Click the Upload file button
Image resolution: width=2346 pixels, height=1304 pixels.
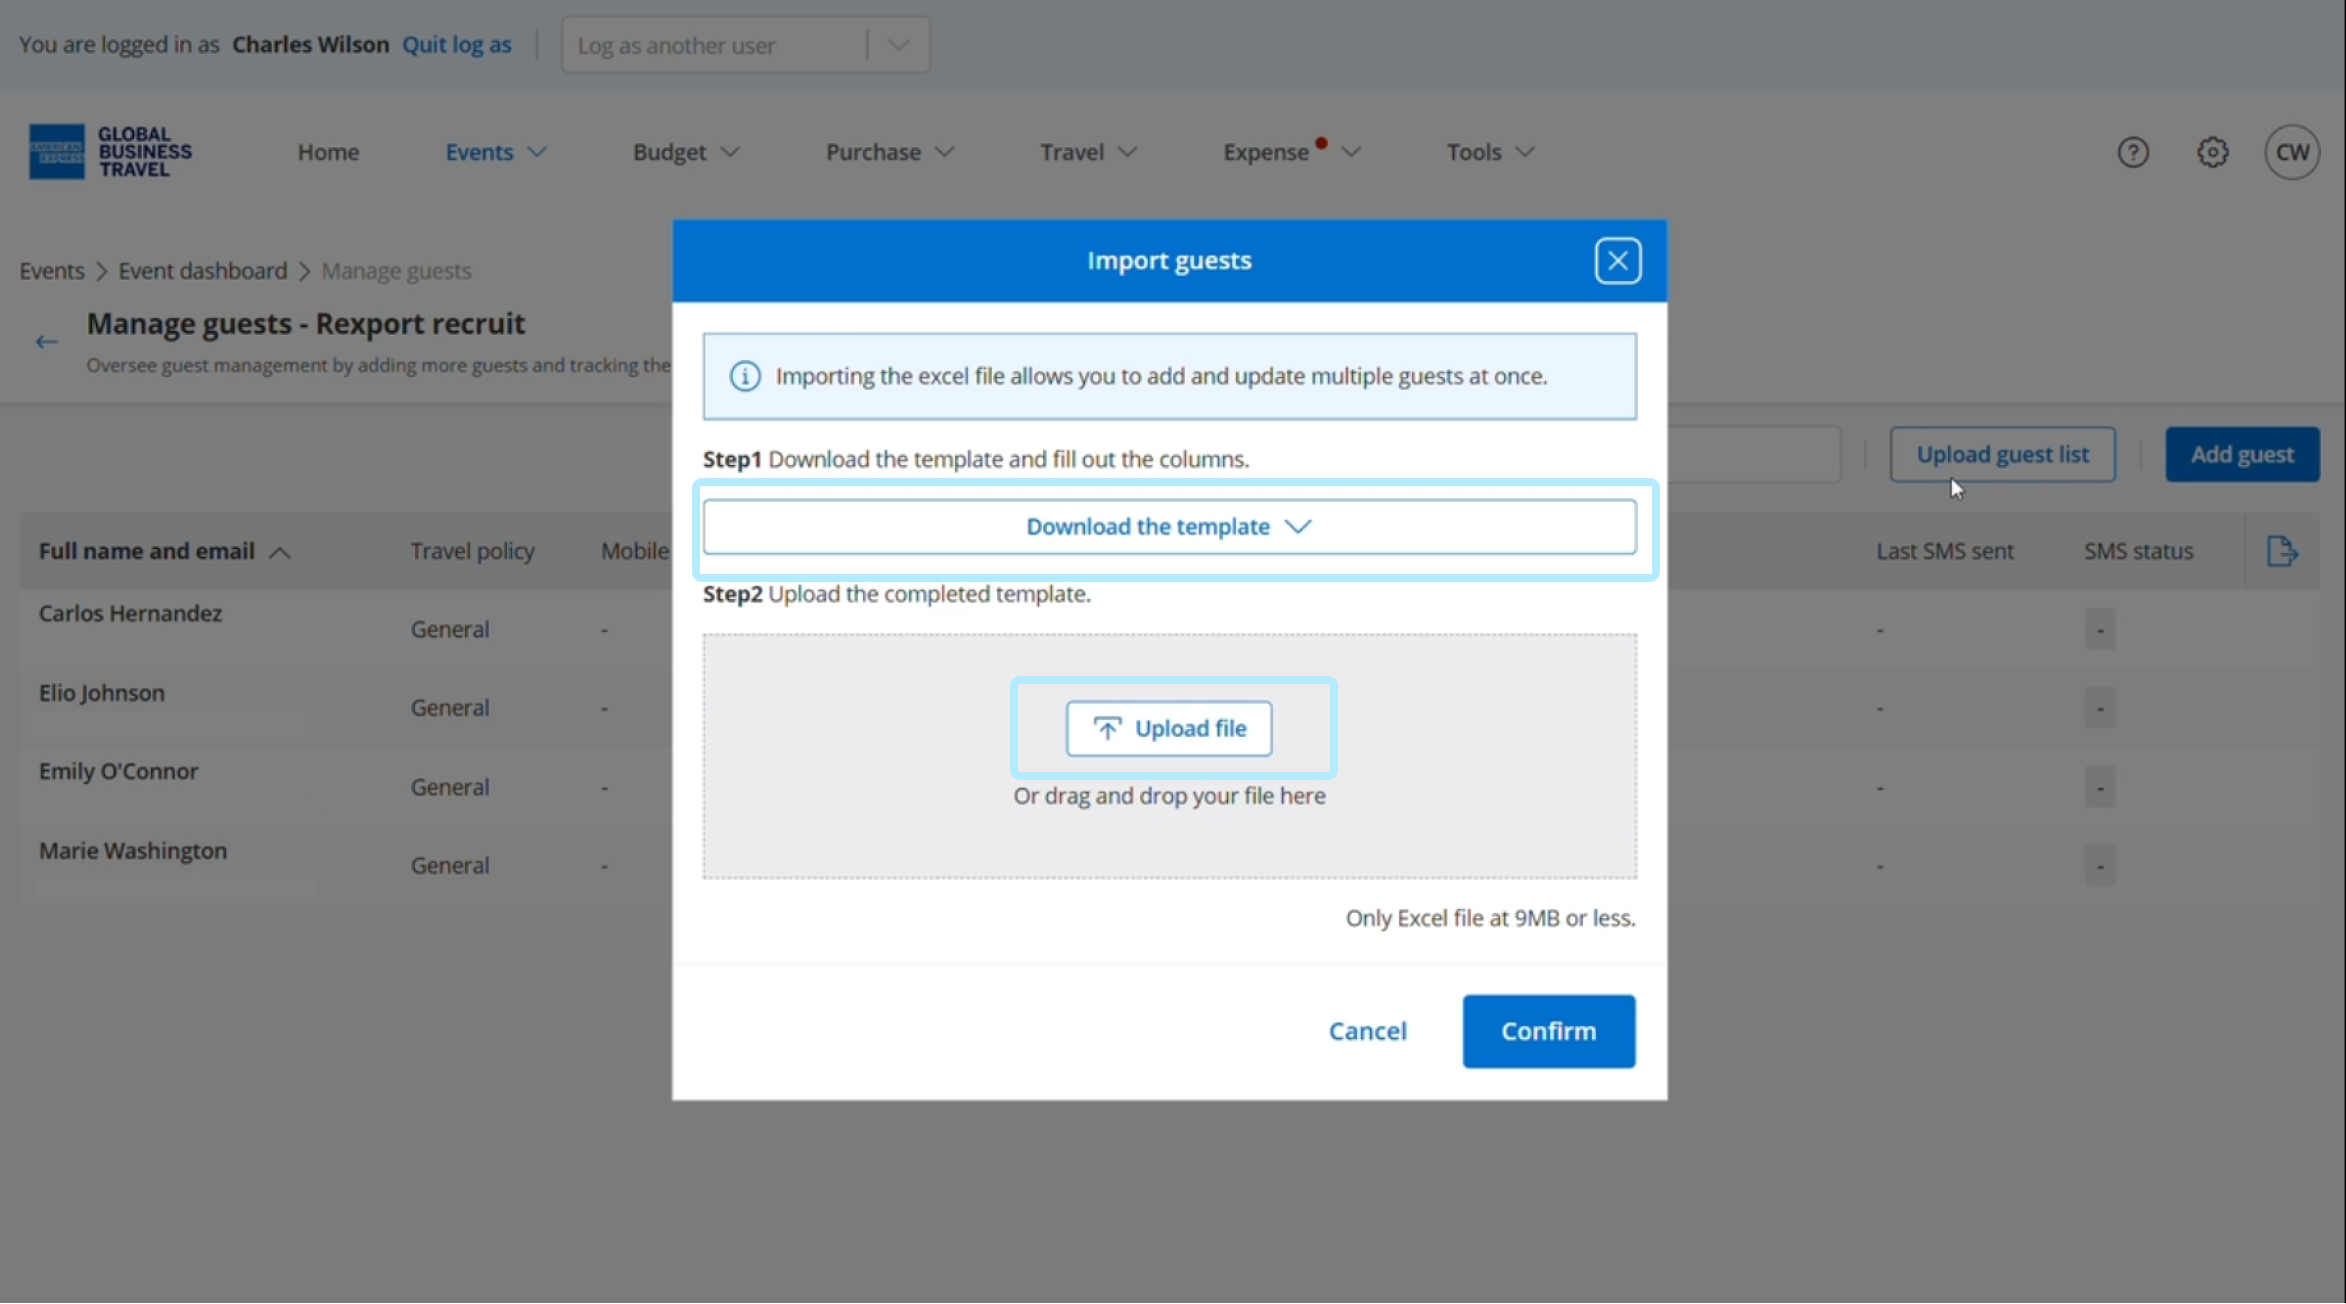[1168, 728]
